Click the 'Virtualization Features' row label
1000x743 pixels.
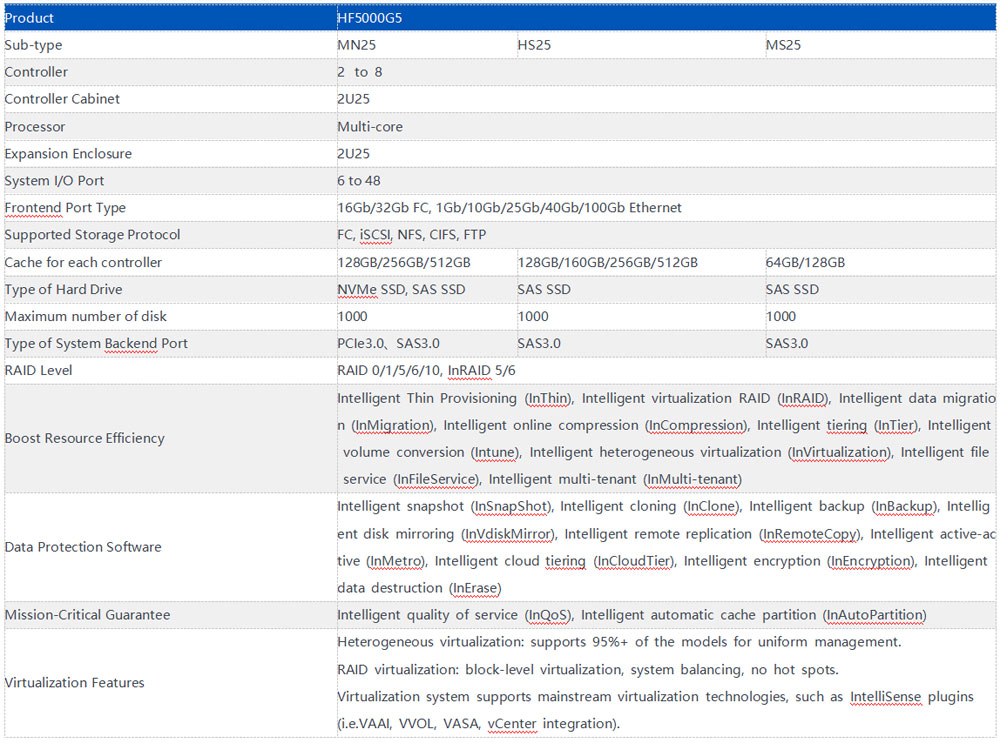75,683
